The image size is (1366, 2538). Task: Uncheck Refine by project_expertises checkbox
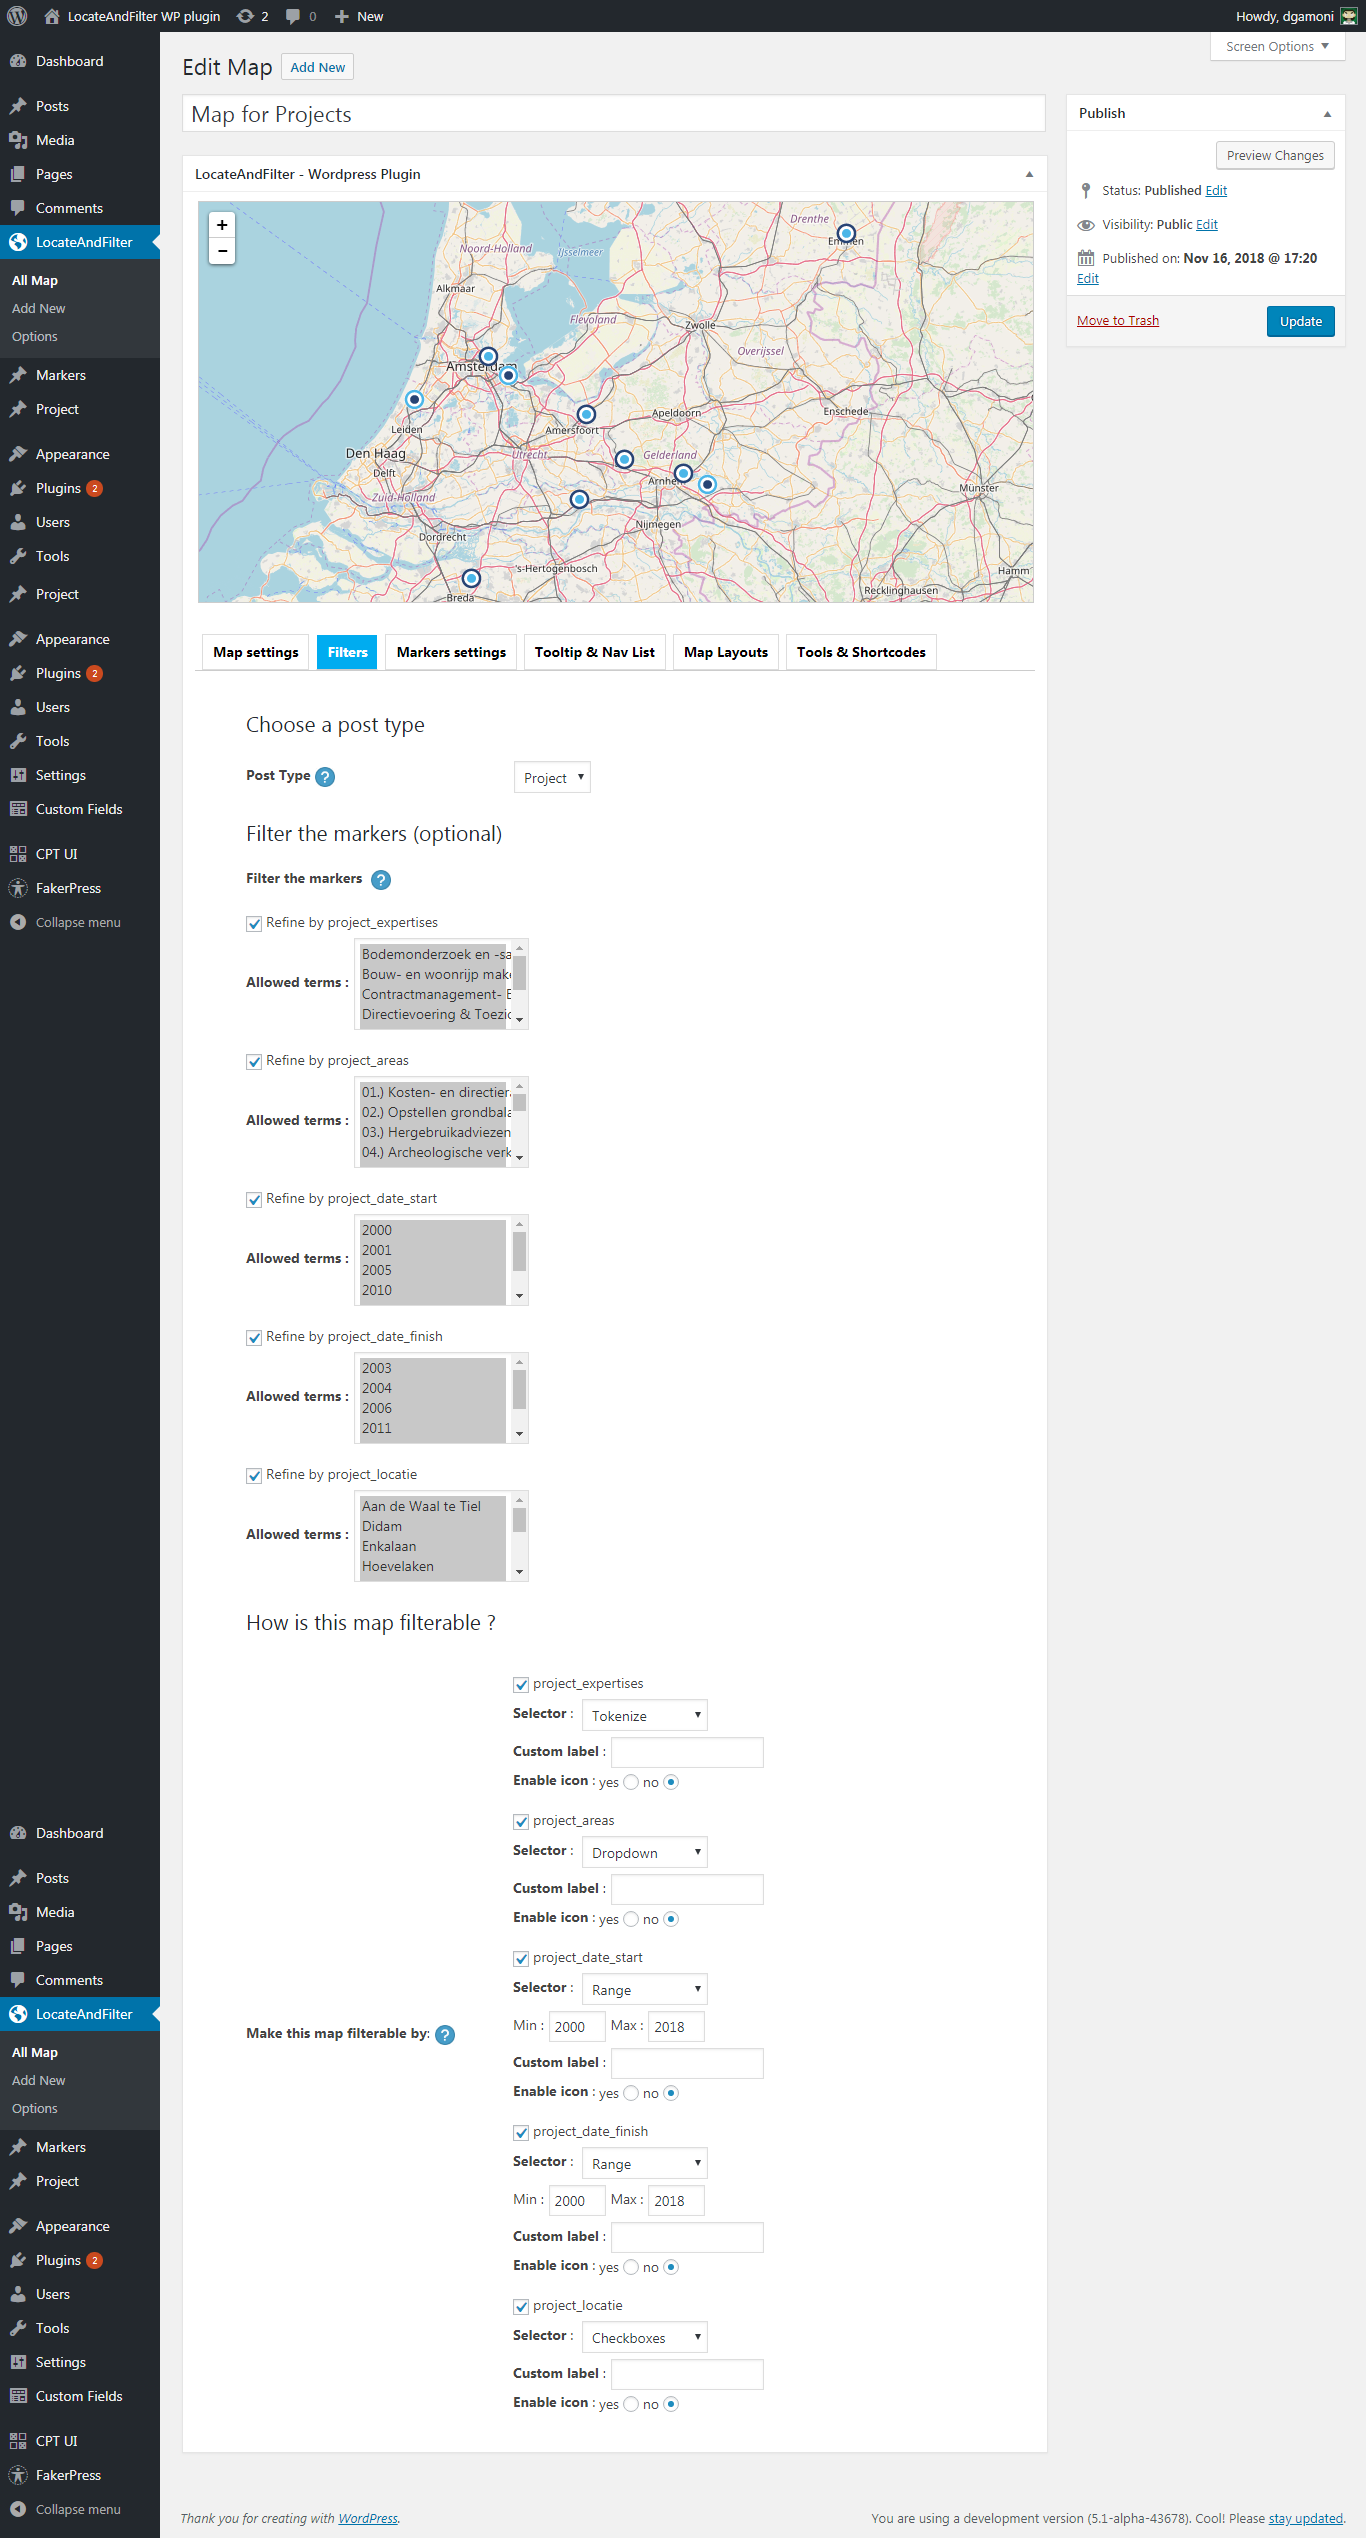click(x=254, y=924)
